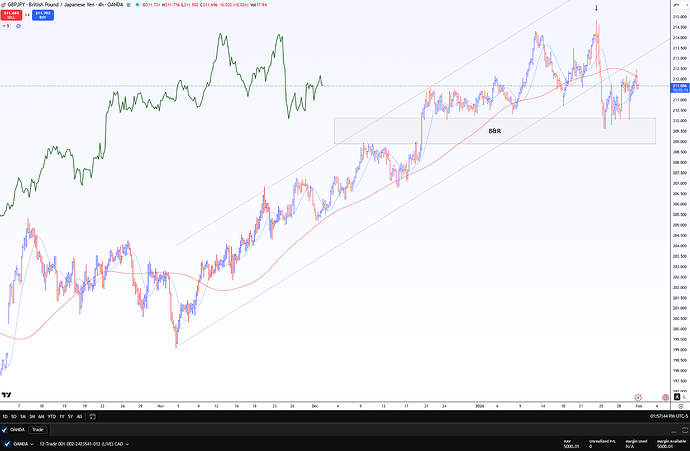The width and height of the screenshot is (690, 451).
Task: Click the GBPJPY symbol title in legend
Action: coord(65,5)
